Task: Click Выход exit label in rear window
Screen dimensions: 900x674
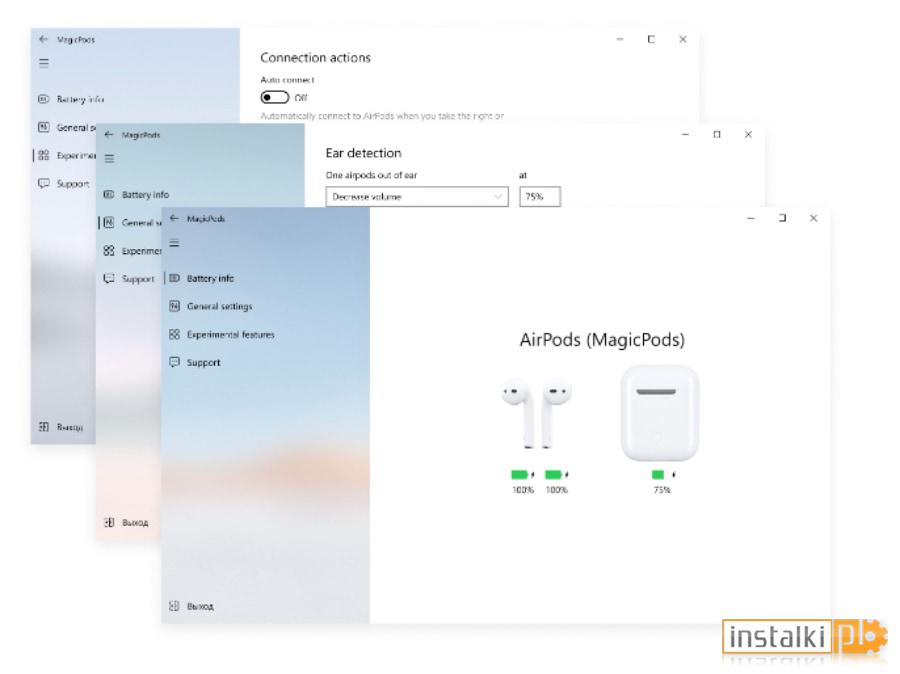Action: click(x=69, y=427)
